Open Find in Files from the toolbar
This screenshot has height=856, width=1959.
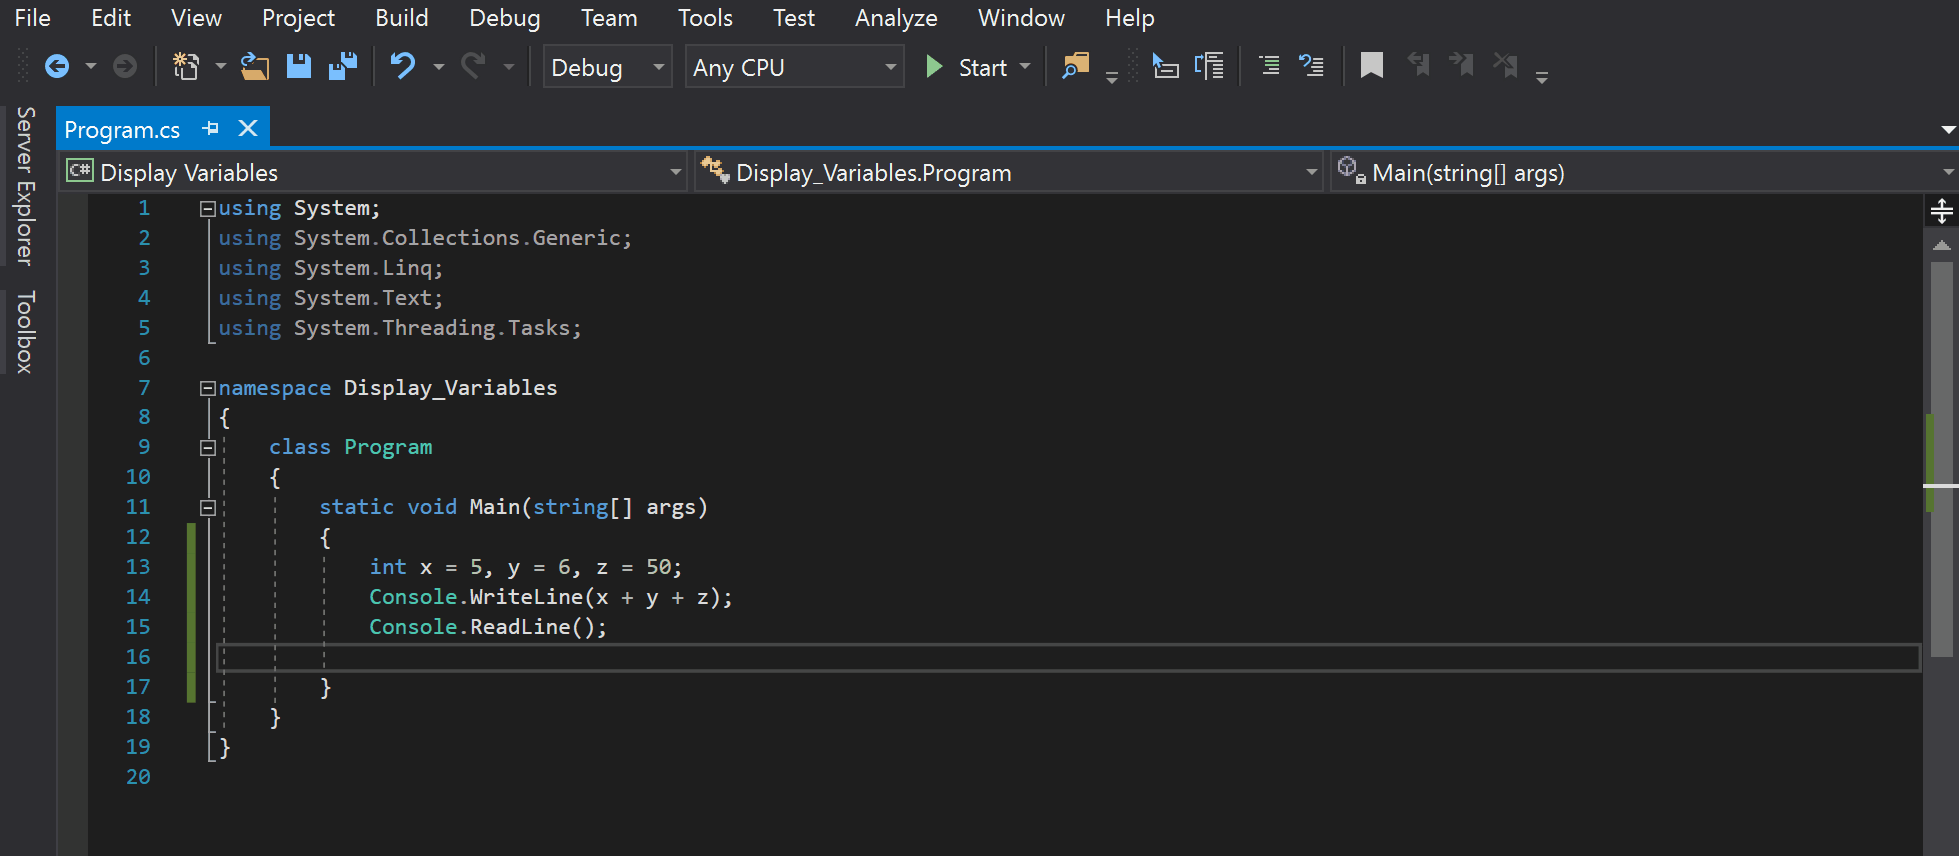(x=1075, y=67)
